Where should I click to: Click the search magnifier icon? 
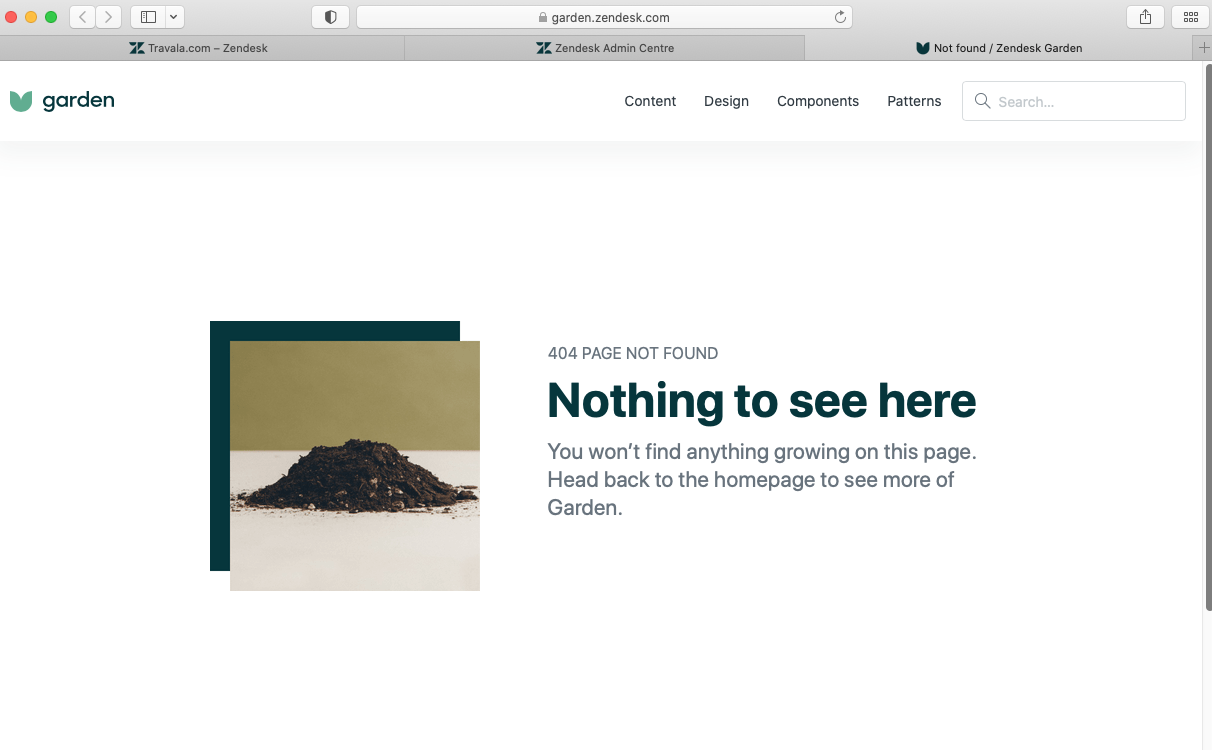tap(982, 101)
